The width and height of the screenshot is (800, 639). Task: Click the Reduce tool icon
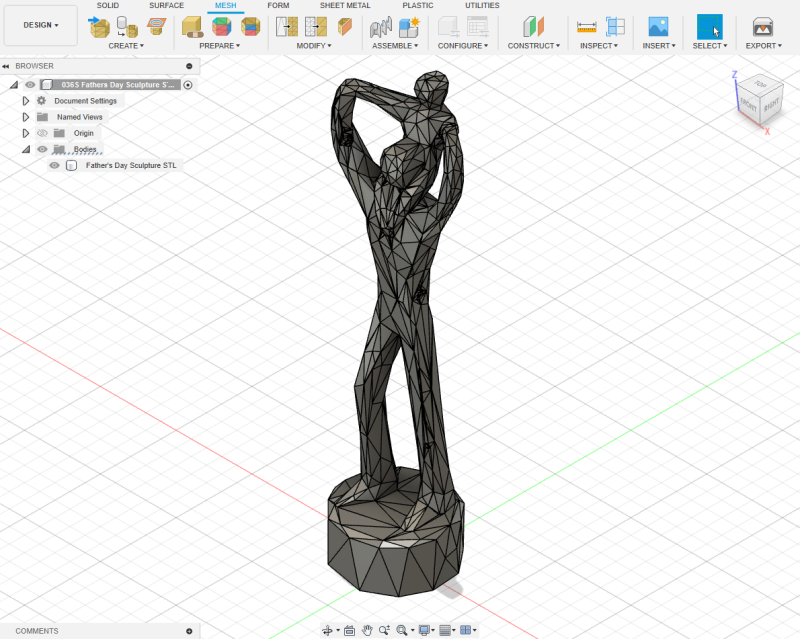click(x=253, y=28)
